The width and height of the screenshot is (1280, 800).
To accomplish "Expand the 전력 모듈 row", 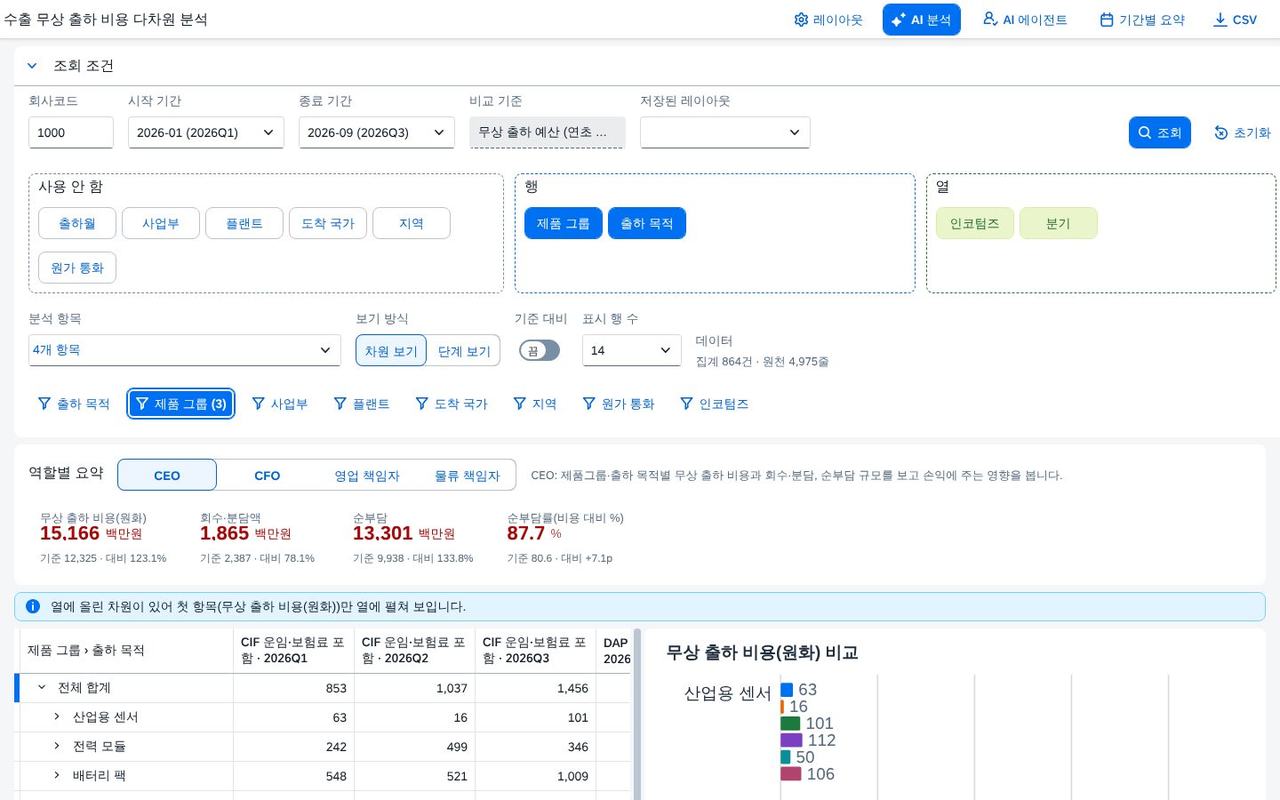I will click(57, 746).
